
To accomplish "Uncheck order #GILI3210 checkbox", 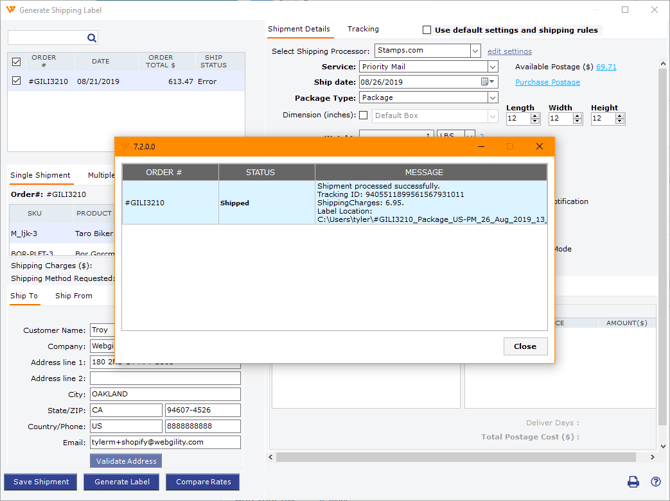I will 16,81.
